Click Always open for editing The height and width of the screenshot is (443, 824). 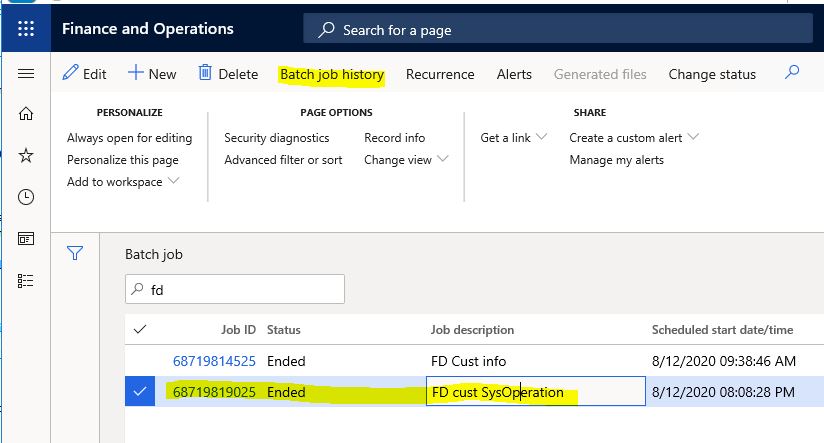click(x=129, y=138)
